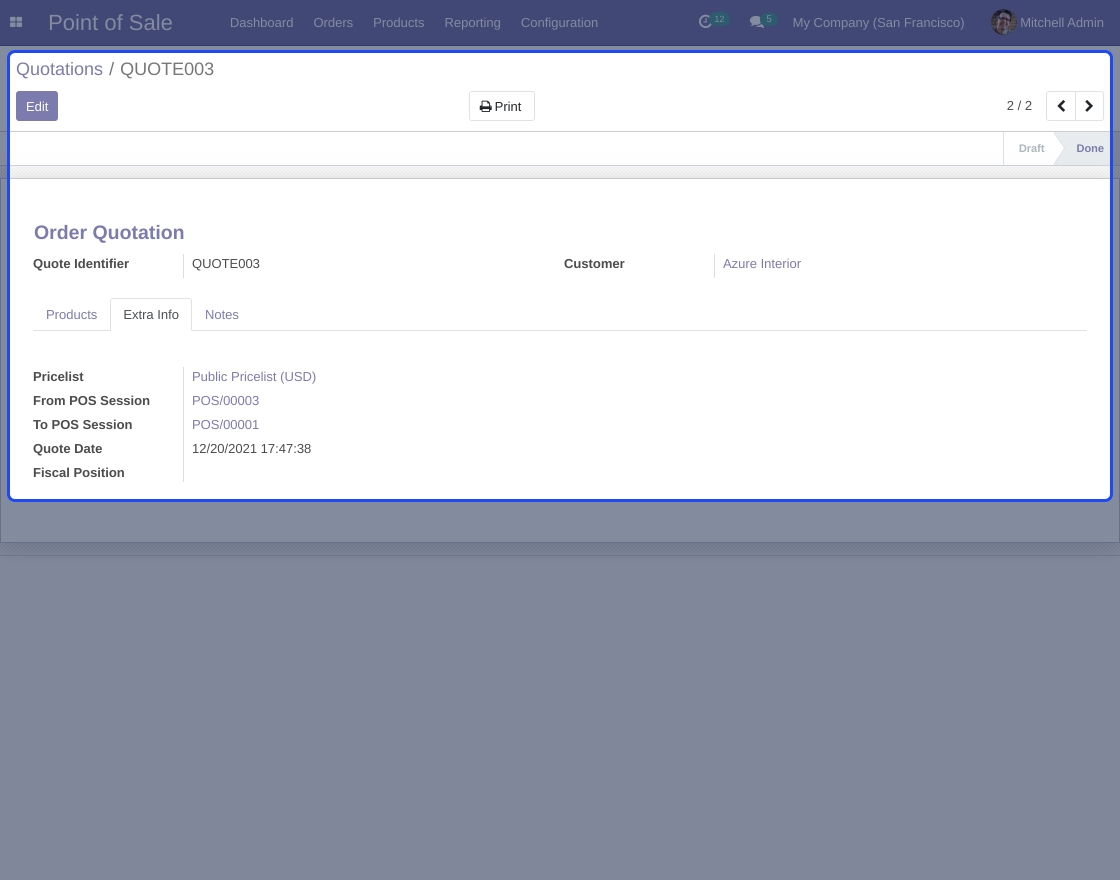Switch to the Notes tab
The height and width of the screenshot is (880, 1120).
pos(221,314)
